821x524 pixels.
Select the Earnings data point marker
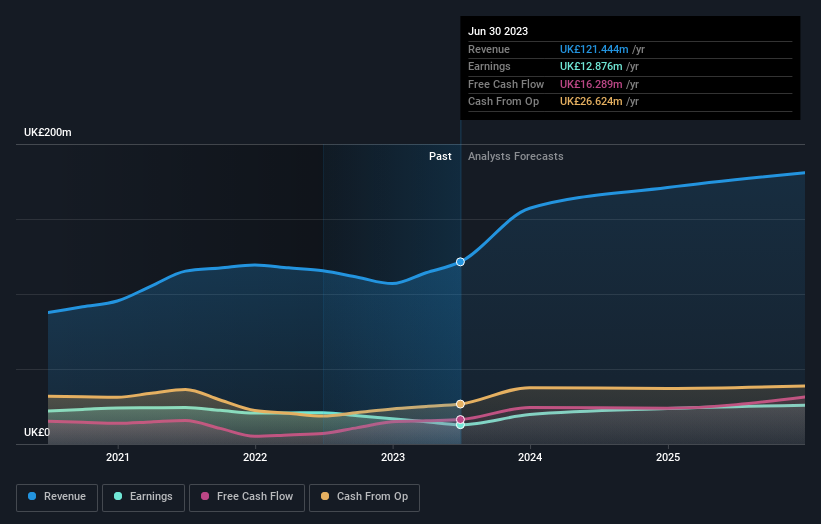pos(460,425)
